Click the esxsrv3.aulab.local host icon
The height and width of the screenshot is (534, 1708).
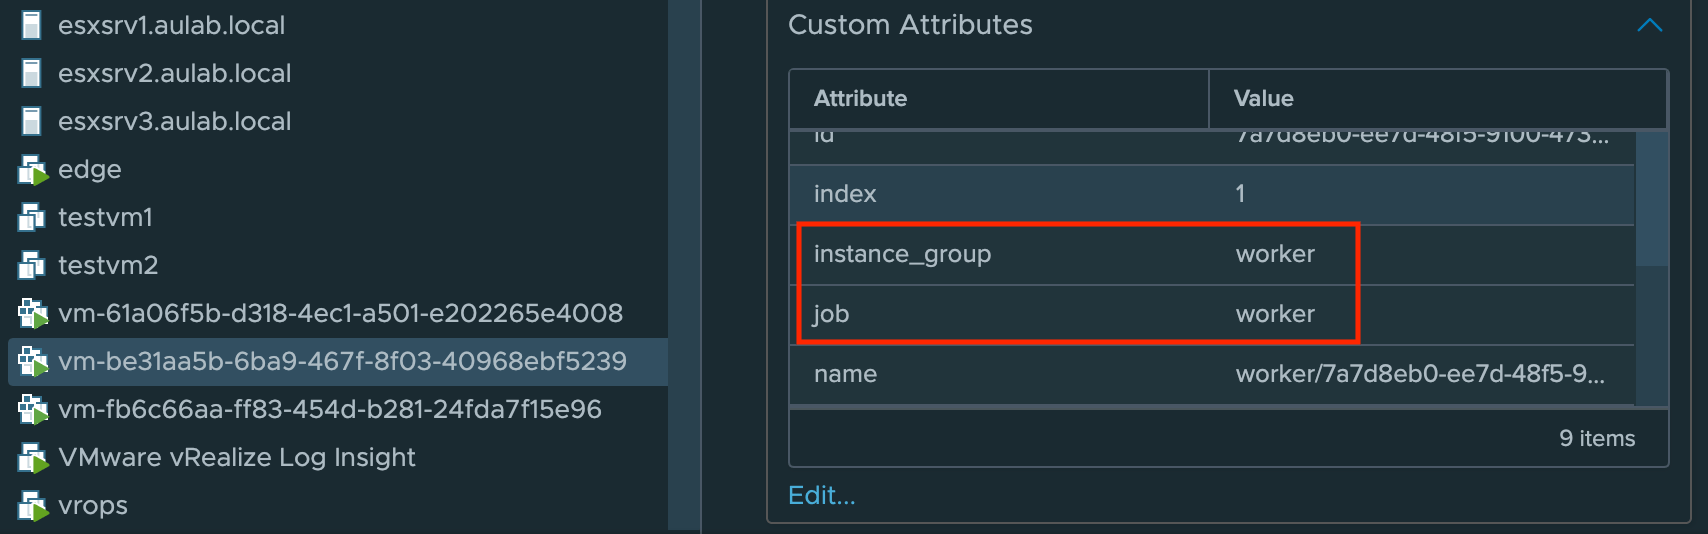coord(32,121)
